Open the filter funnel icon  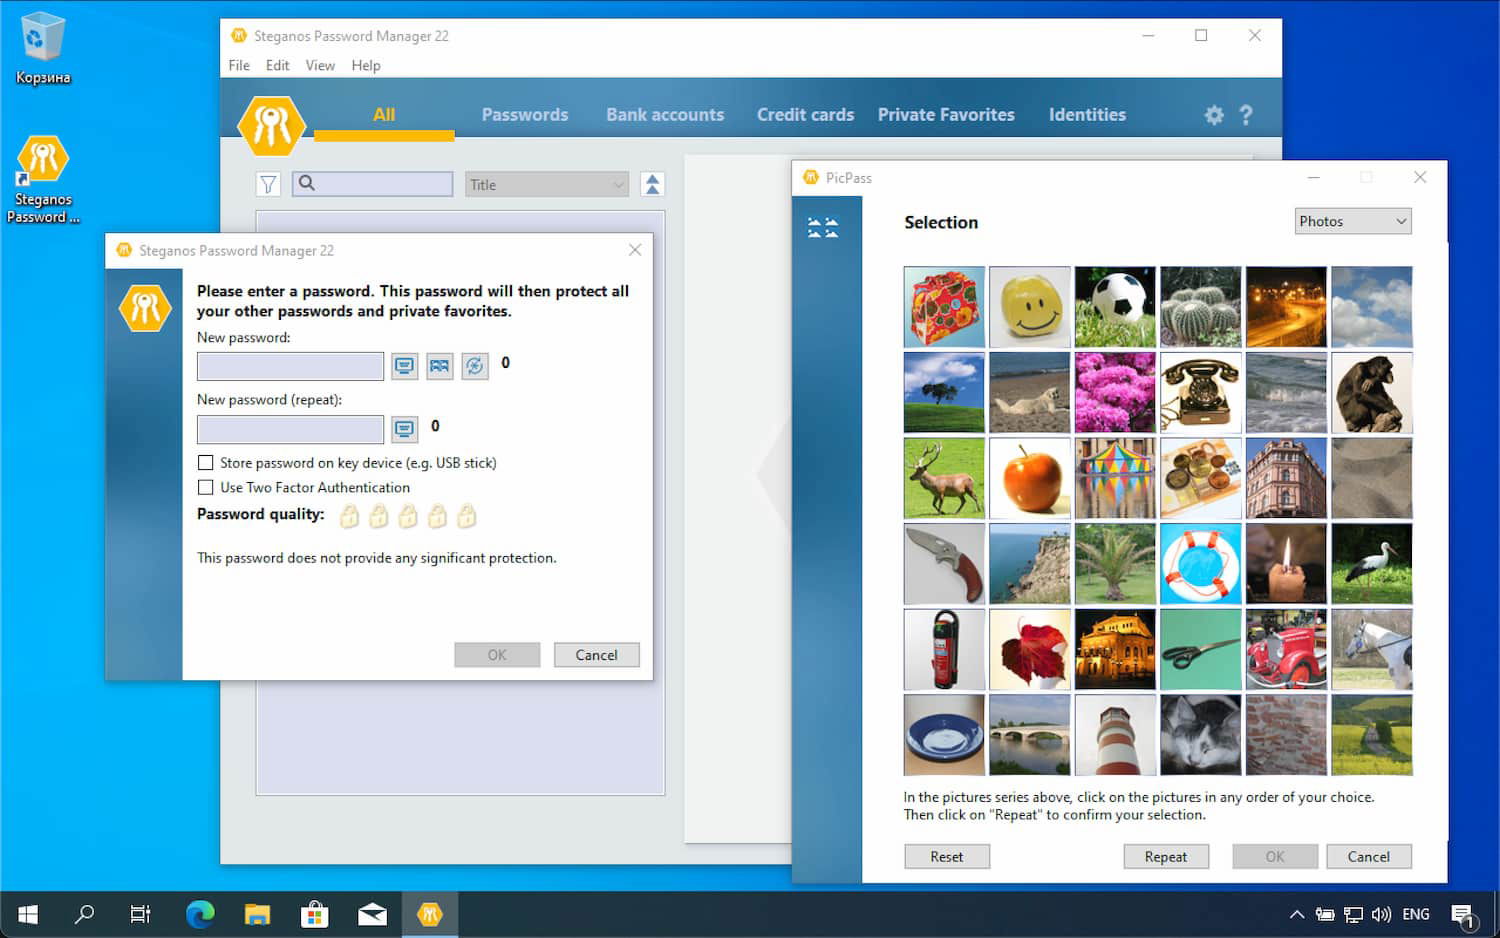267,184
